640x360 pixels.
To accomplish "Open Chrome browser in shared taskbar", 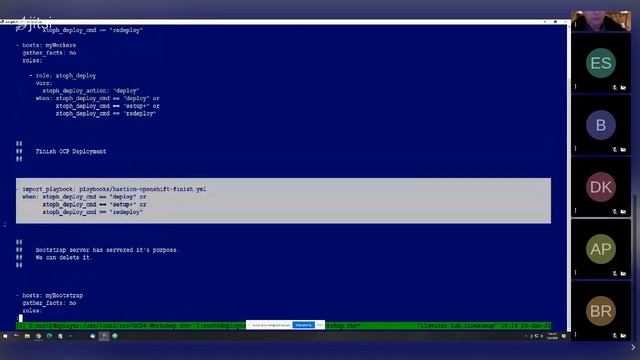I will coord(38,336).
